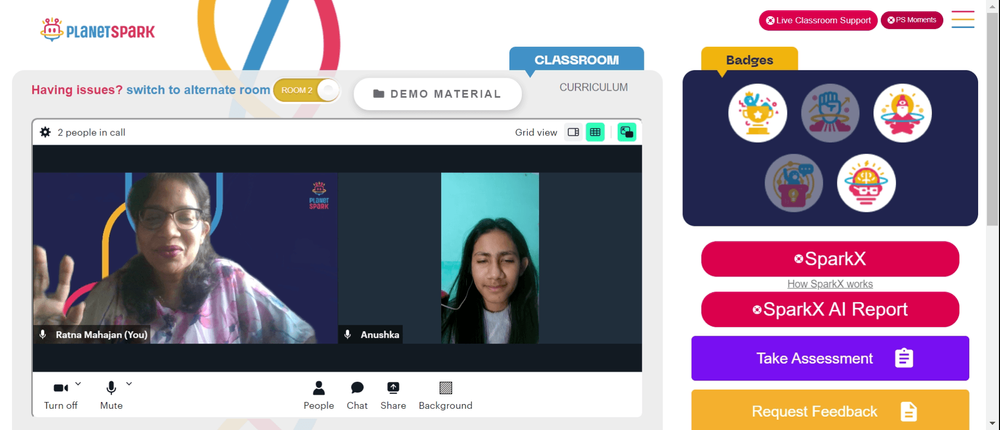
Task: Switch to sidebar speaker view layout
Action: (x=573, y=132)
